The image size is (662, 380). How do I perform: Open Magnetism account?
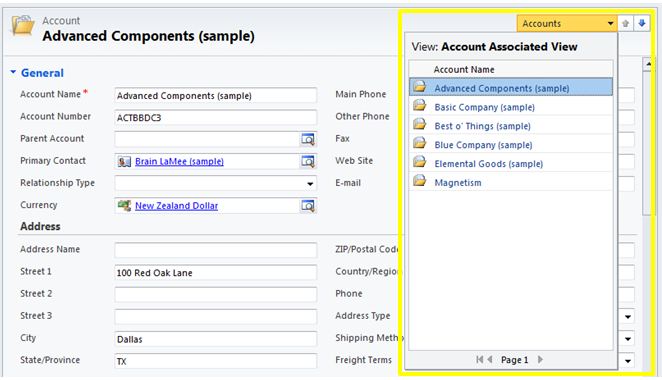pyautogui.click(x=458, y=183)
